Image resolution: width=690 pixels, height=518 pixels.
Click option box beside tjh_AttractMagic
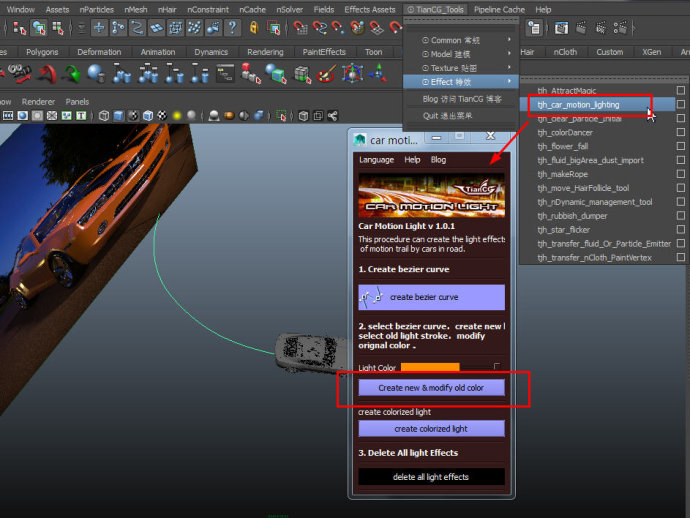pos(681,90)
